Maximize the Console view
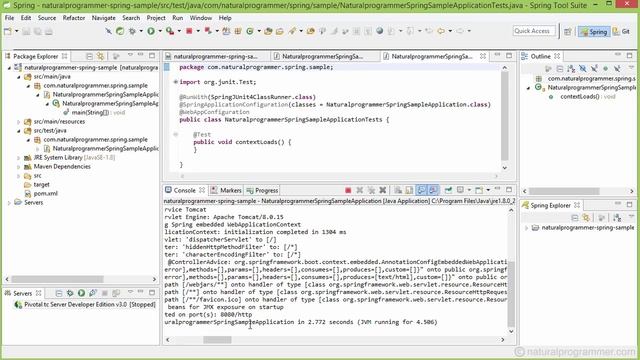 pos(509,190)
